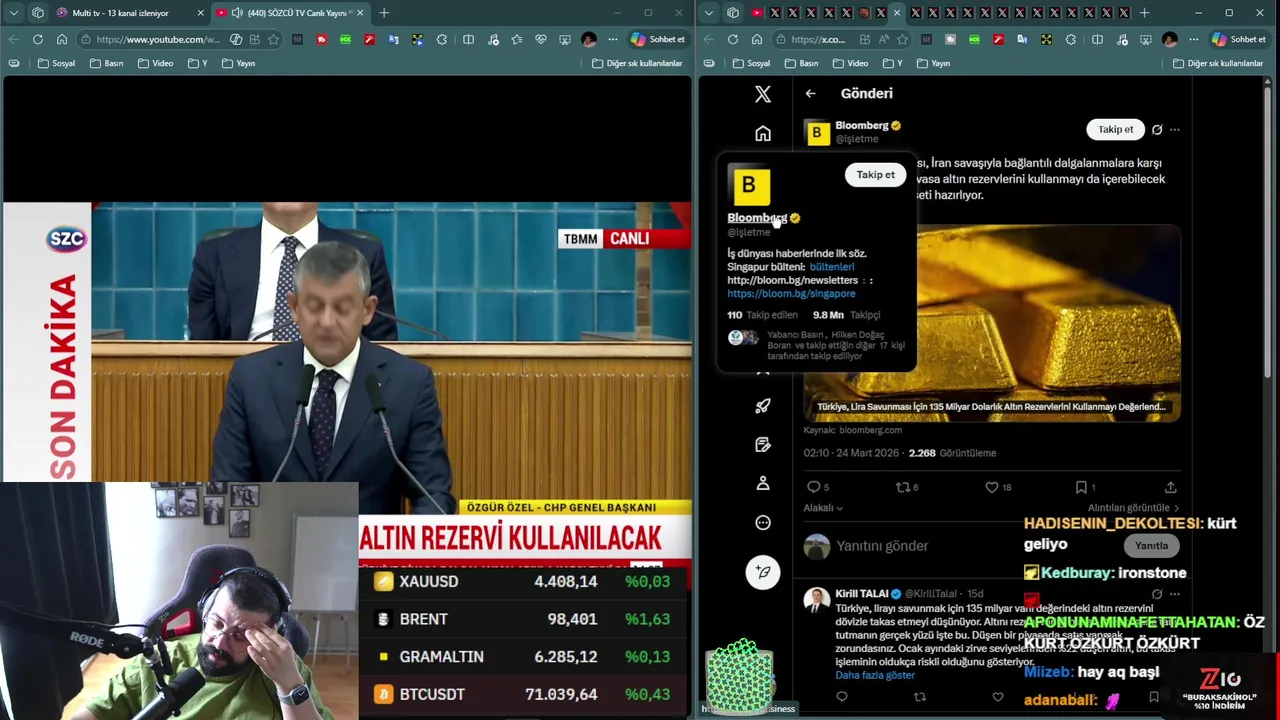
Task: Open new tab in YouTube window
Action: 384,13
